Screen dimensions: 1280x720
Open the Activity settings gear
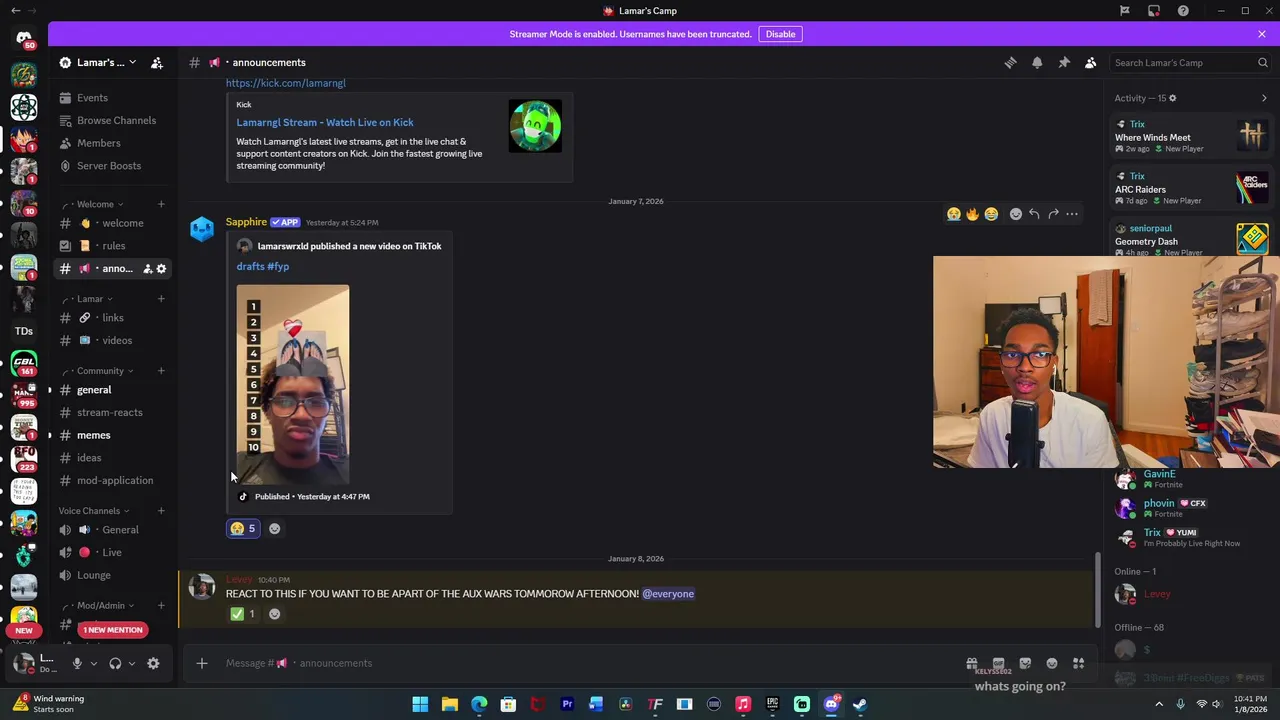1172,98
